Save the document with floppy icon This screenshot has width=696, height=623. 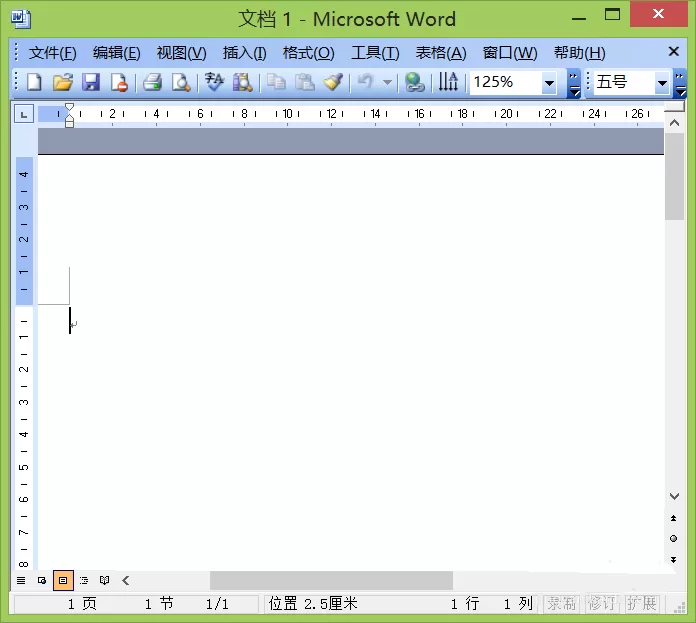(x=91, y=83)
